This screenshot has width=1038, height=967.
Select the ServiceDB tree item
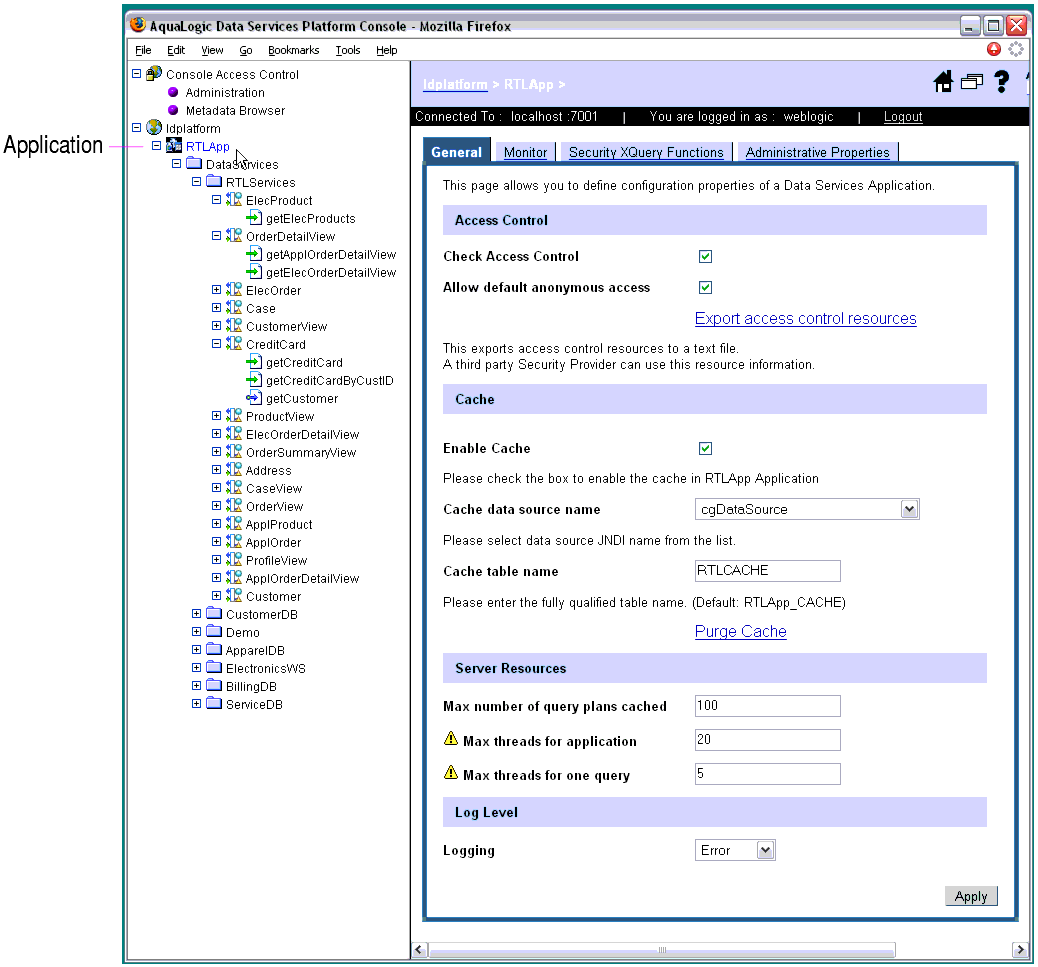[254, 704]
